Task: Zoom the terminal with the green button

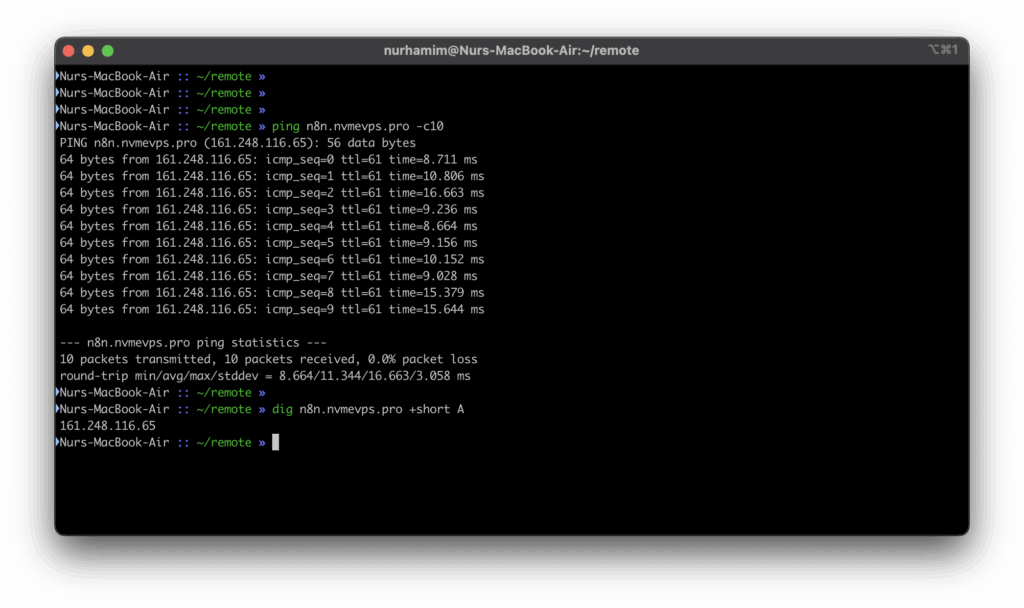Action: pyautogui.click(x=108, y=50)
